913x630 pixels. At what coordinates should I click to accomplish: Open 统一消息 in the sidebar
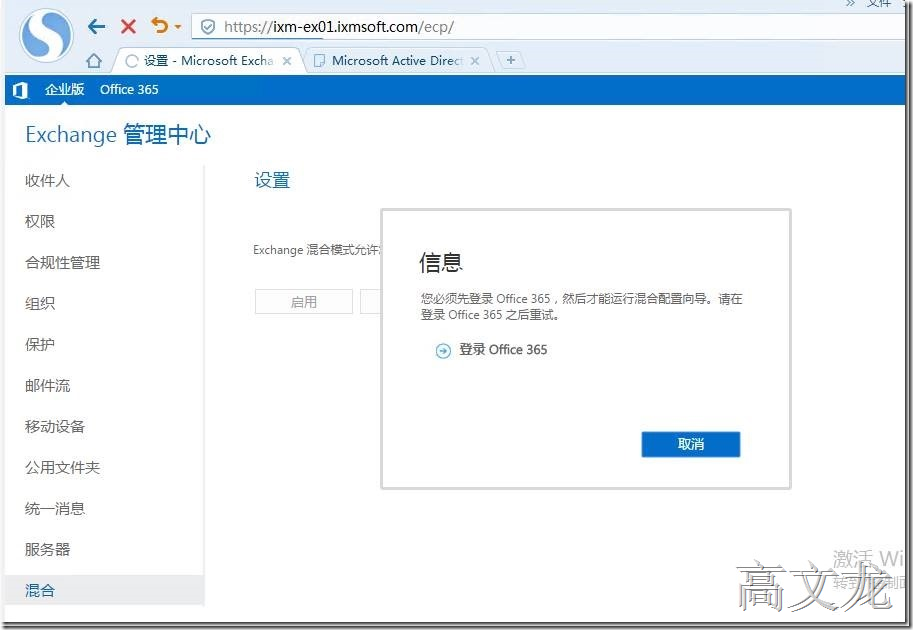click(x=55, y=508)
